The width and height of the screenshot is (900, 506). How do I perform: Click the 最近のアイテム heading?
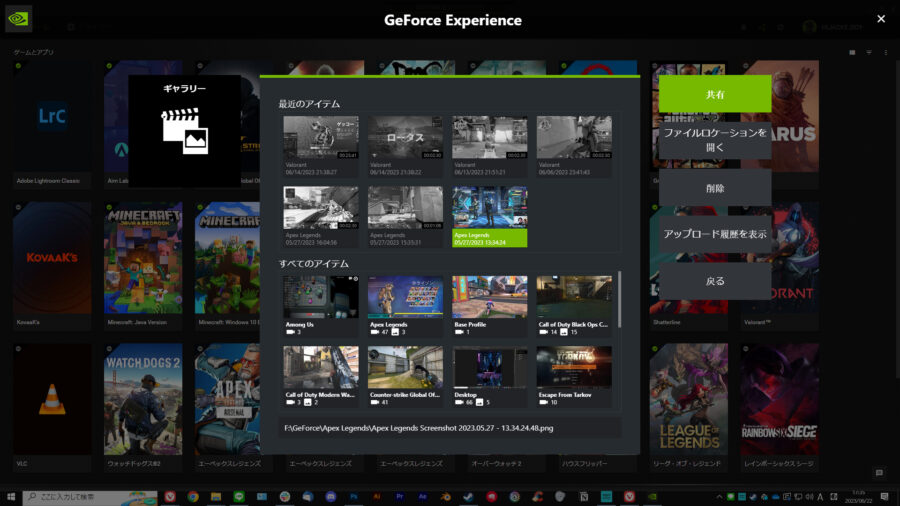pos(309,104)
